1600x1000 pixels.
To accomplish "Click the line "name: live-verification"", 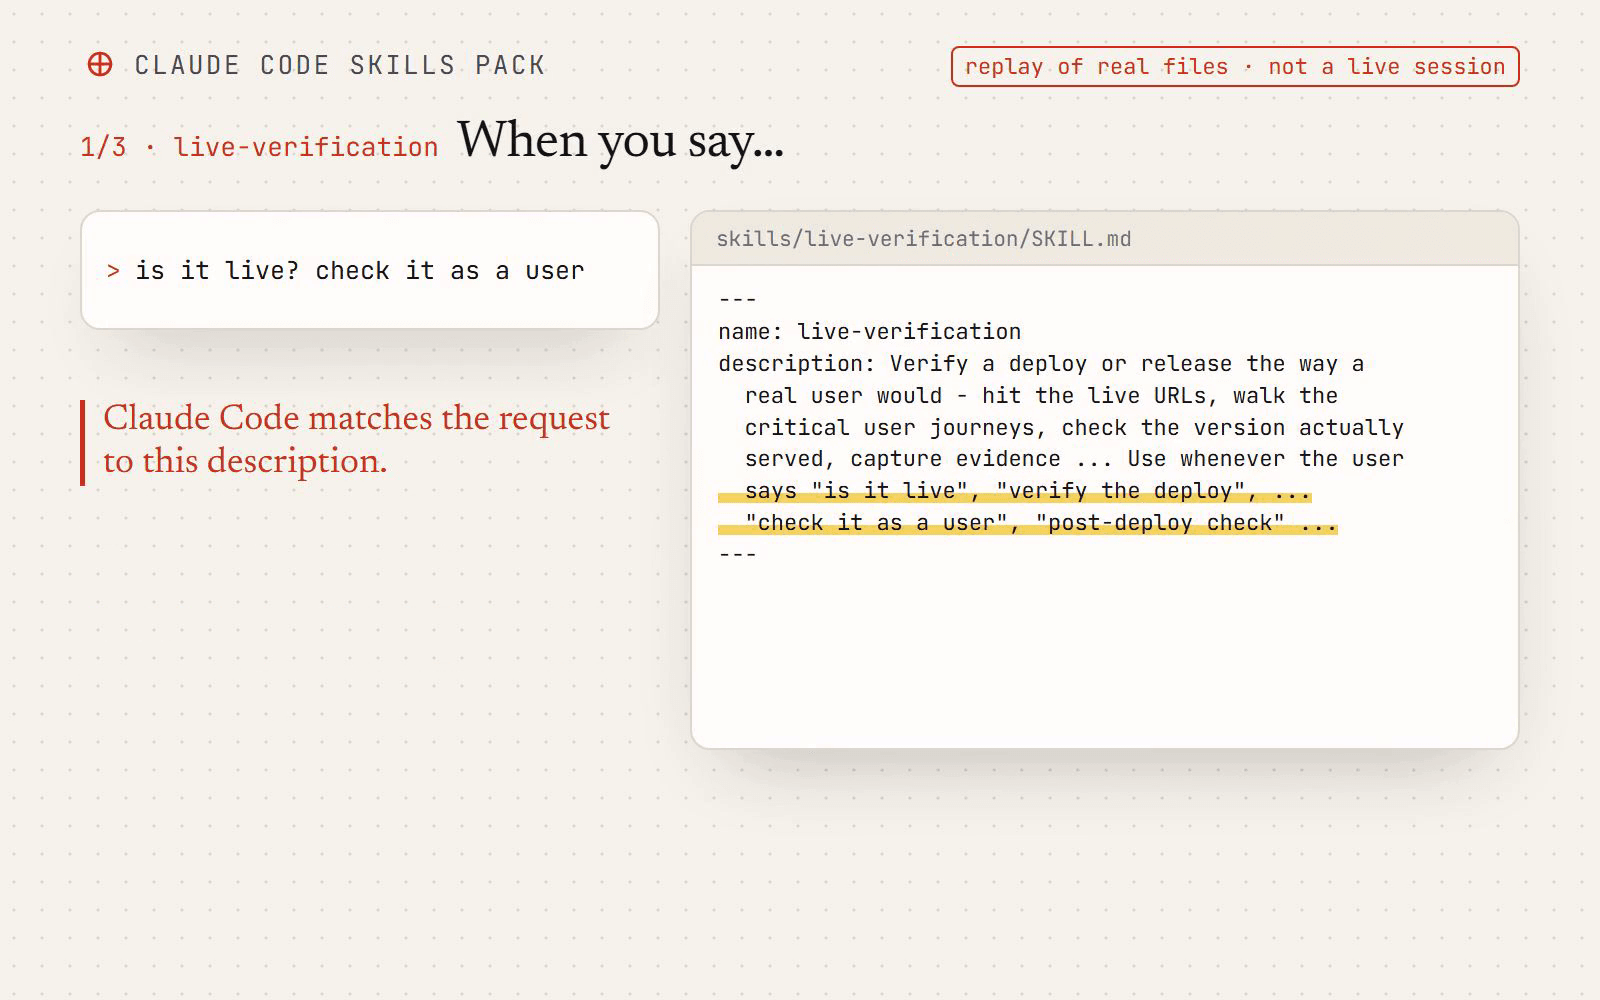I will pyautogui.click(x=870, y=331).
